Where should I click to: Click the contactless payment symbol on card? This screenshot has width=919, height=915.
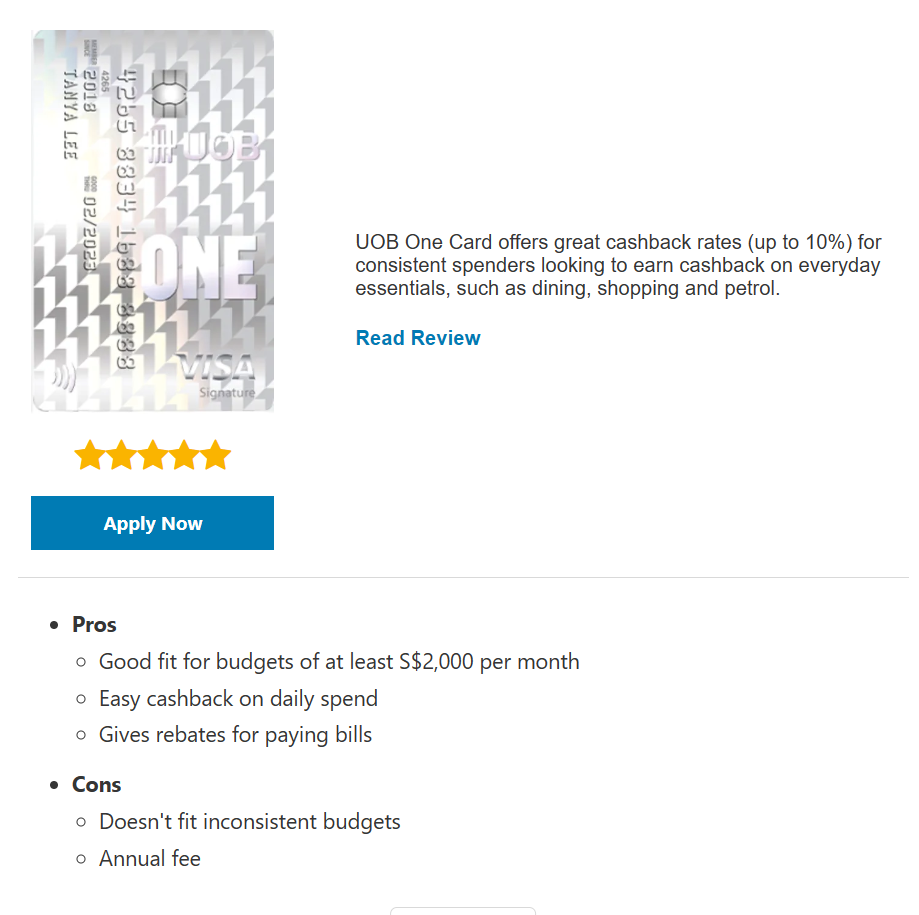[65, 378]
